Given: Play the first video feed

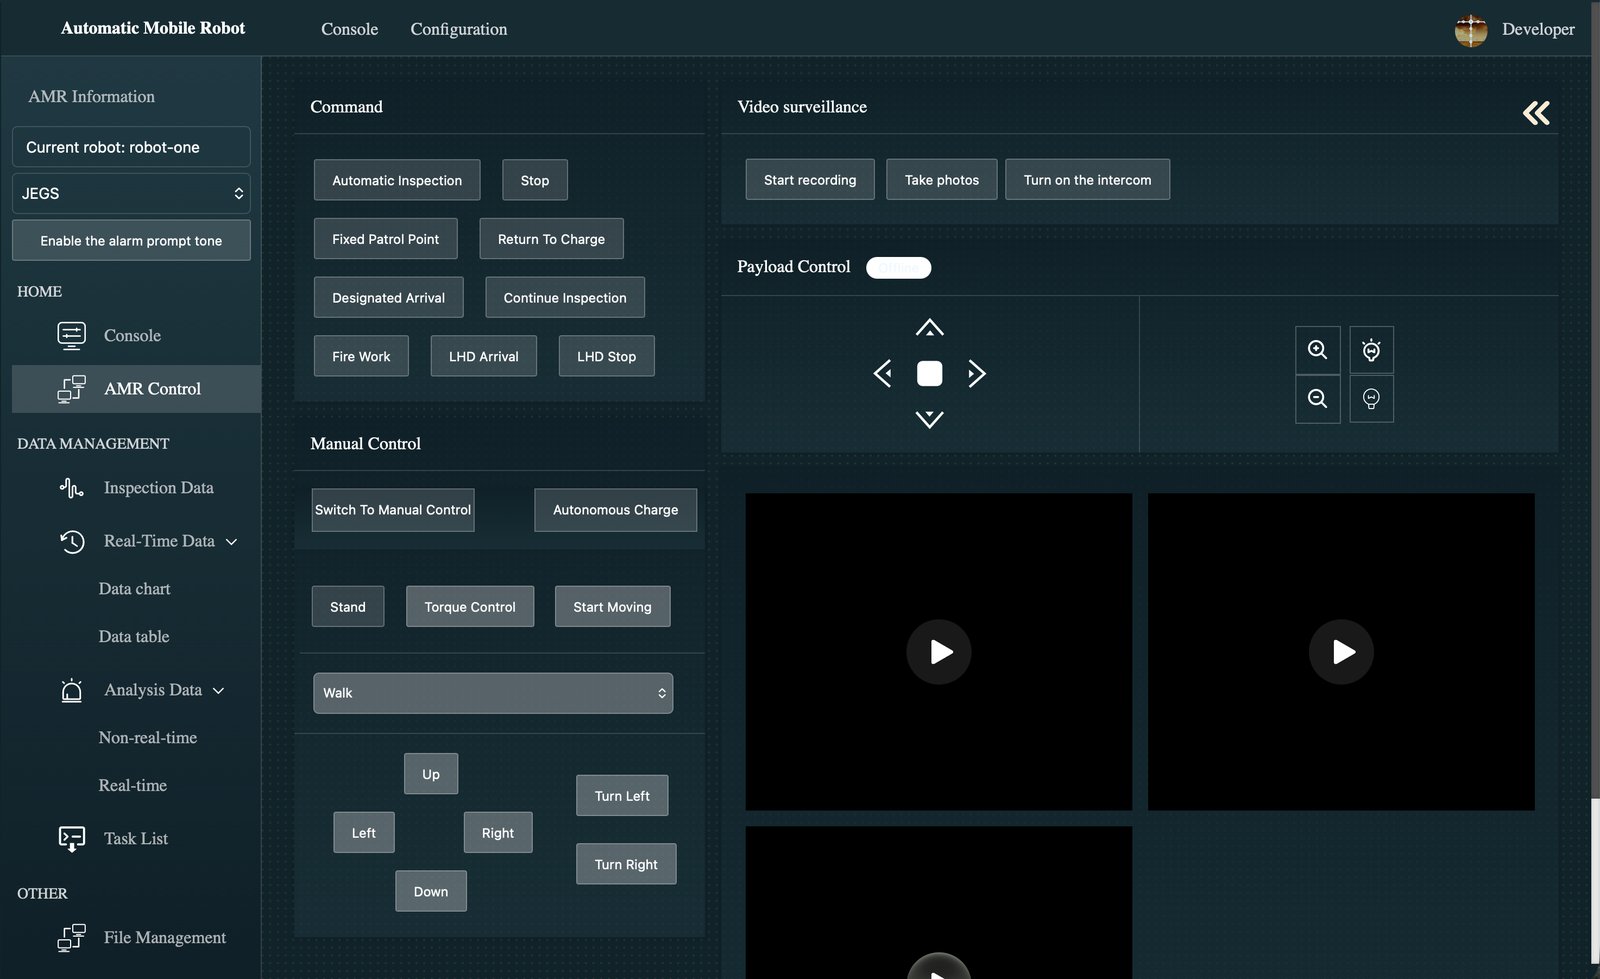Looking at the screenshot, I should pyautogui.click(x=938, y=652).
